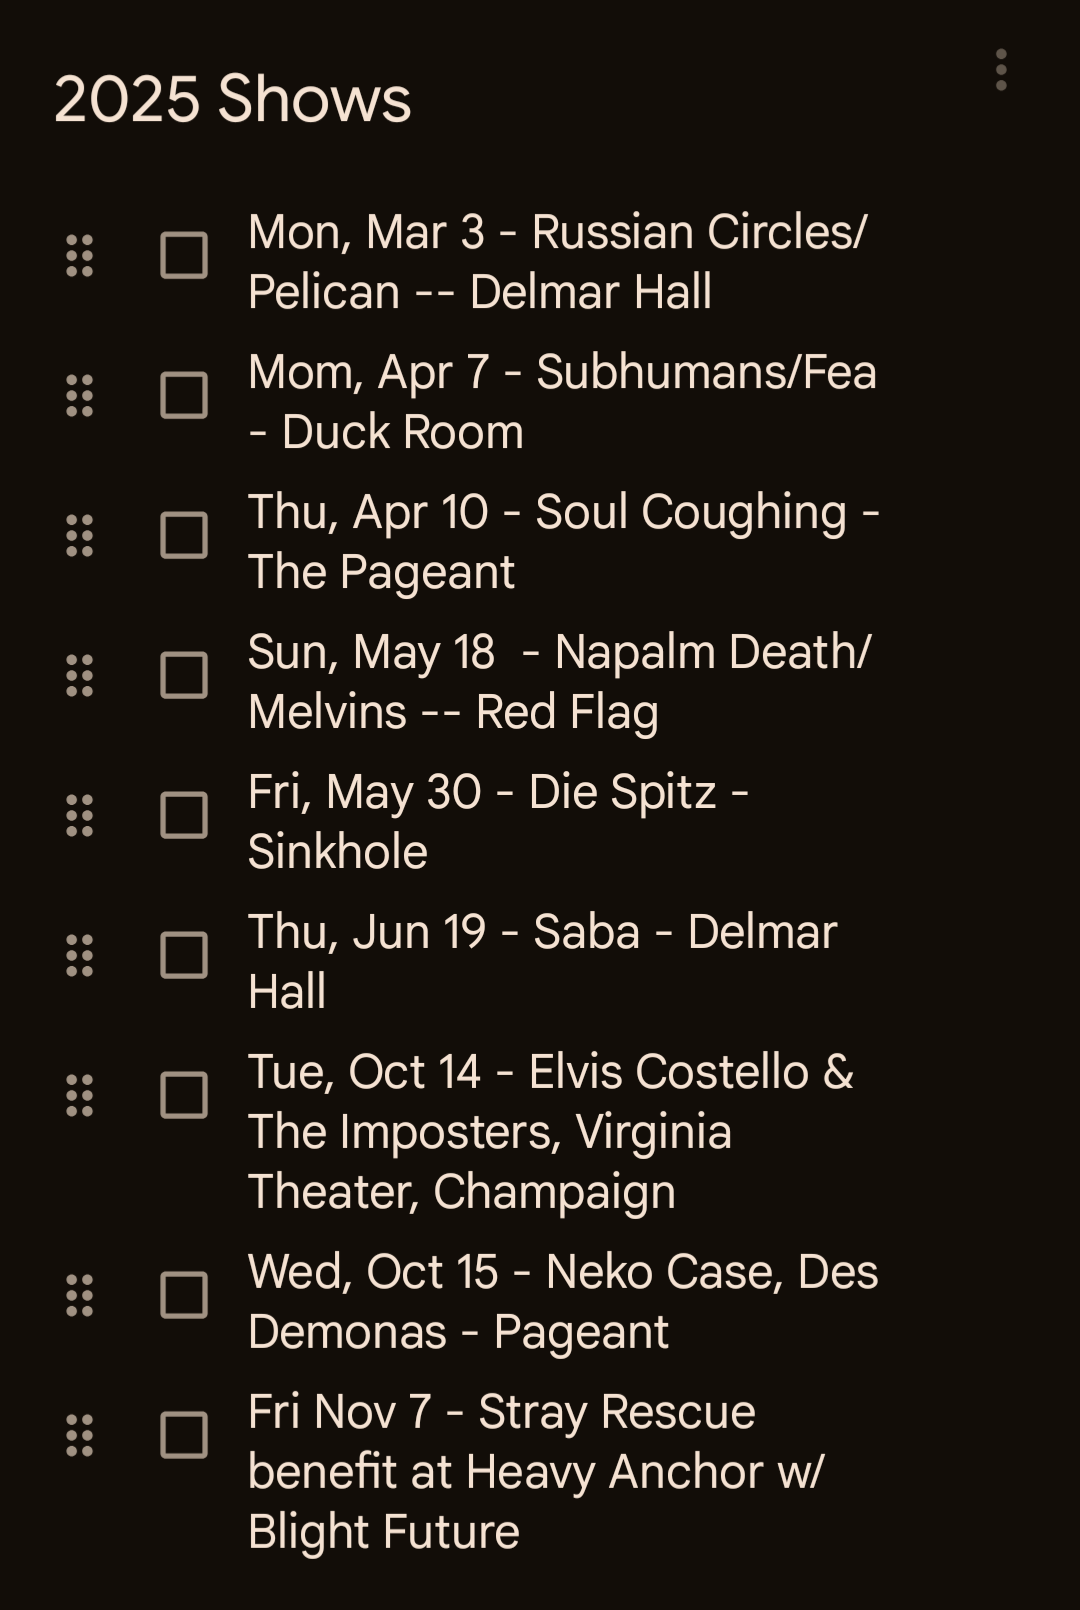Mark the Neko Case show complete
The width and height of the screenshot is (1080, 1610).
pos(184,1296)
